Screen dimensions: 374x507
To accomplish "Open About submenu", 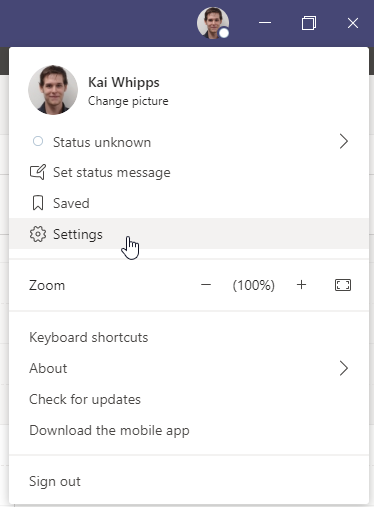I will (189, 368).
